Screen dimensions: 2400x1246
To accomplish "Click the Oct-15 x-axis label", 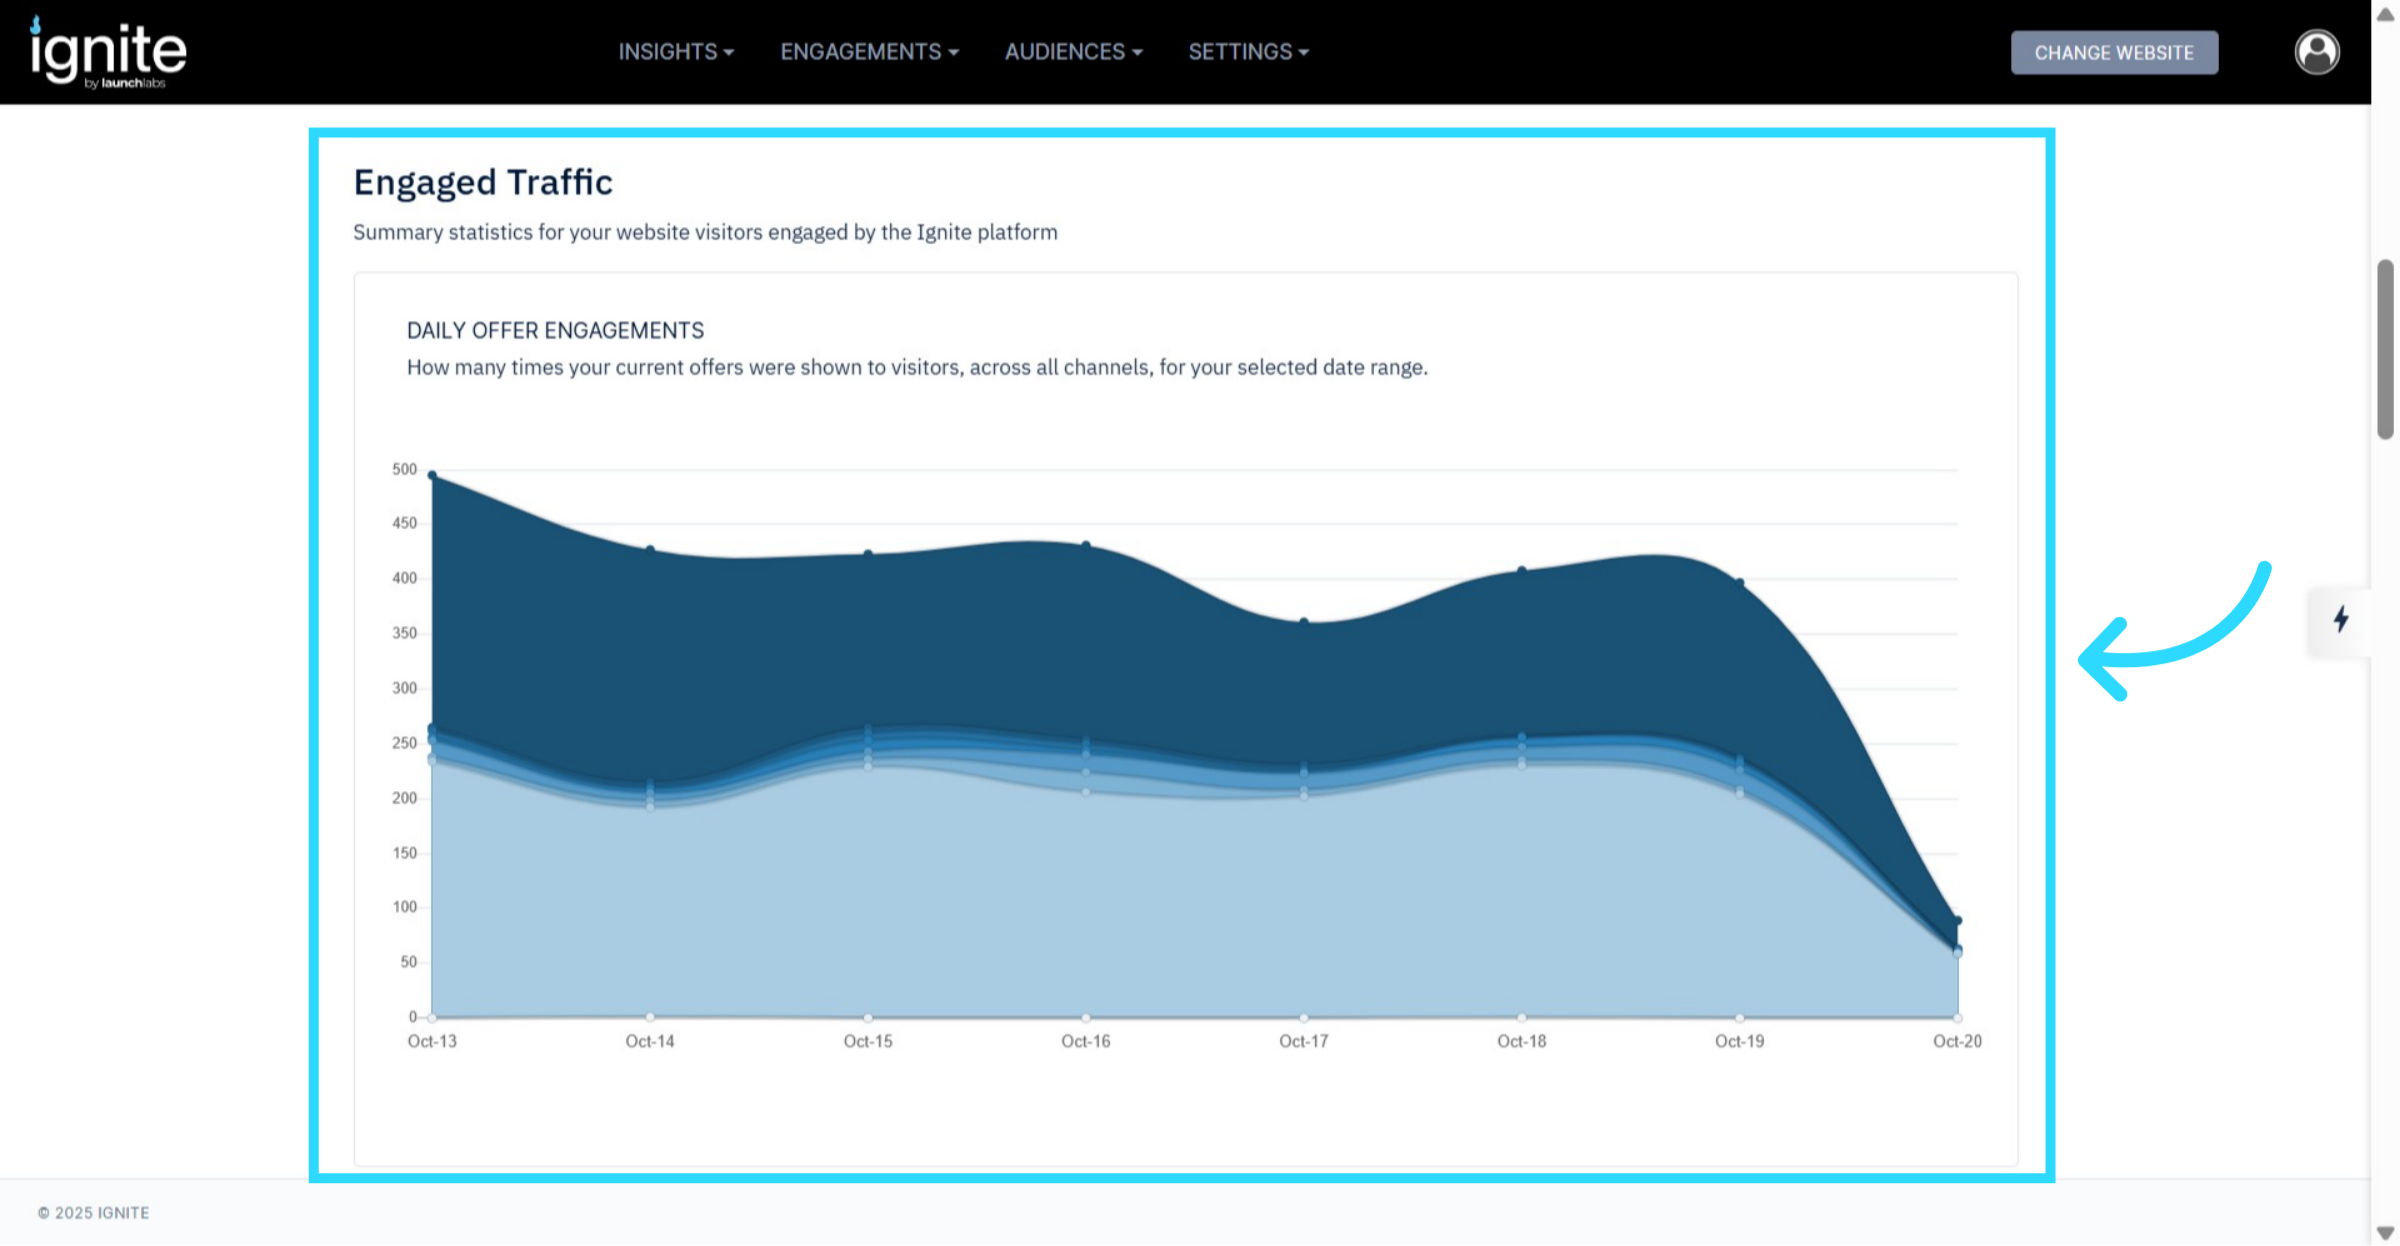I will tap(867, 1041).
